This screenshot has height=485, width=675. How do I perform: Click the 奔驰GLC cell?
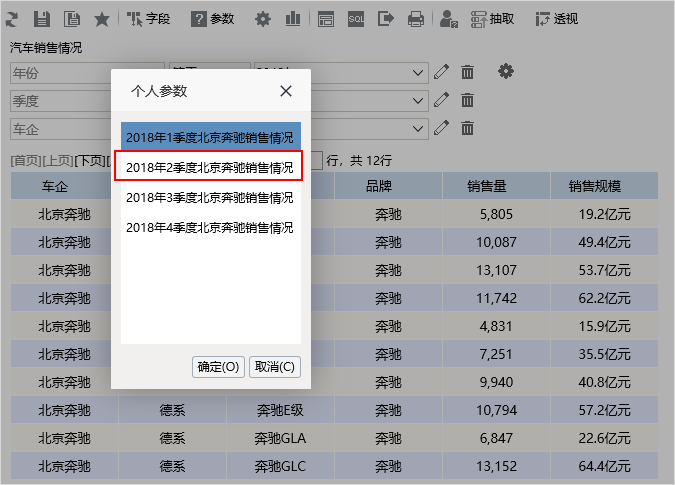[280, 466]
